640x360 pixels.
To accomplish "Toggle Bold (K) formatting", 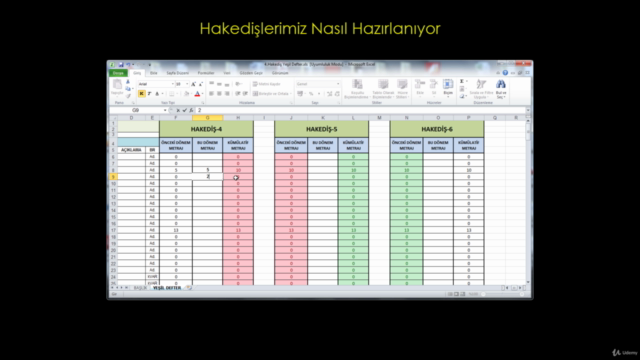I will [142, 94].
